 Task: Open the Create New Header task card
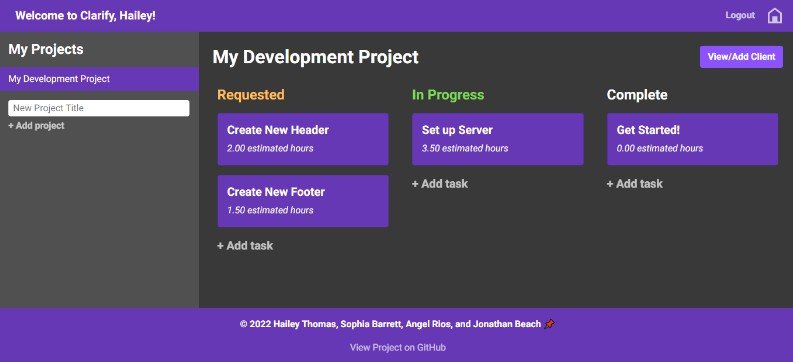point(303,139)
